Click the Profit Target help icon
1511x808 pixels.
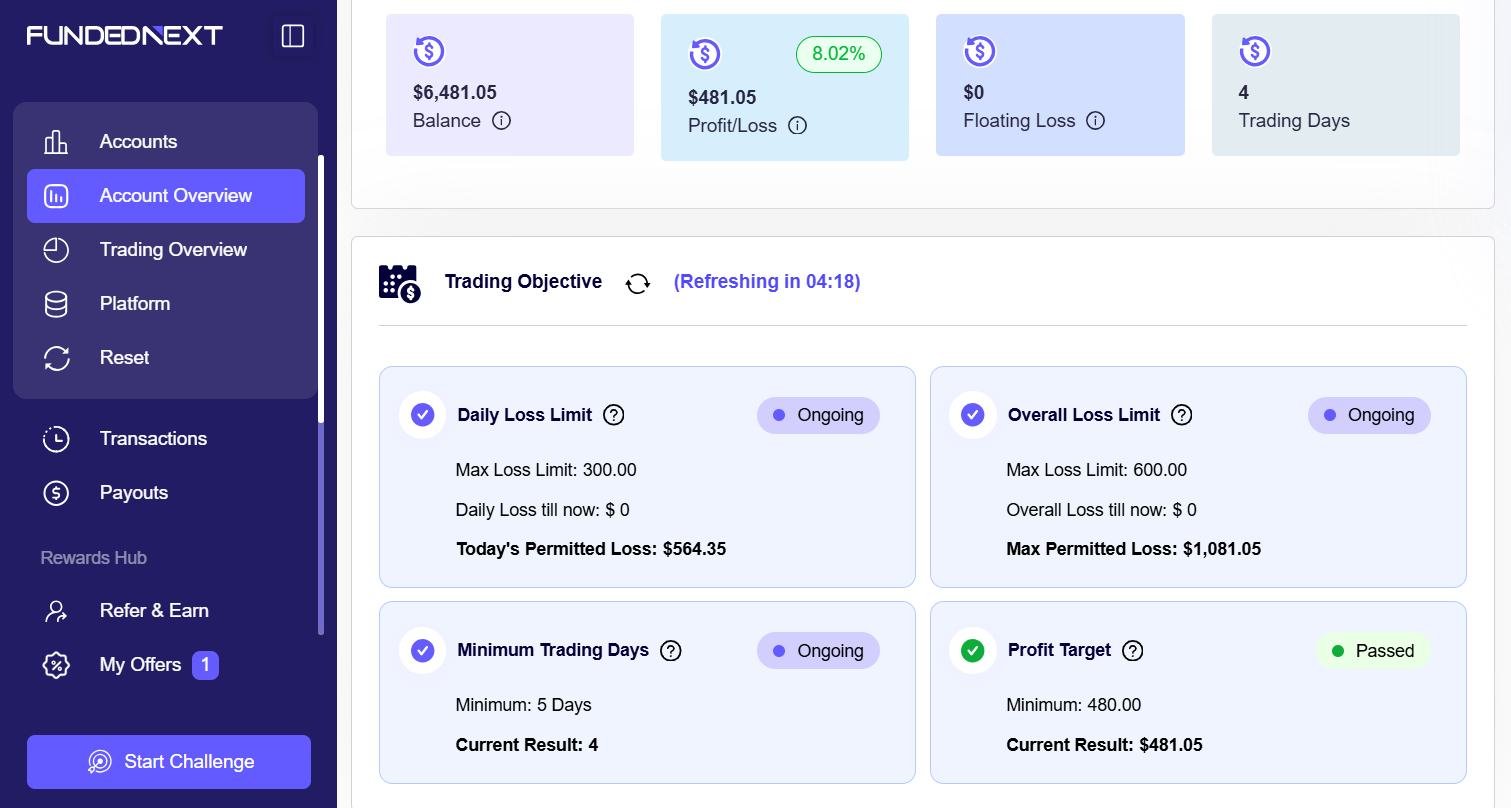pos(1133,651)
